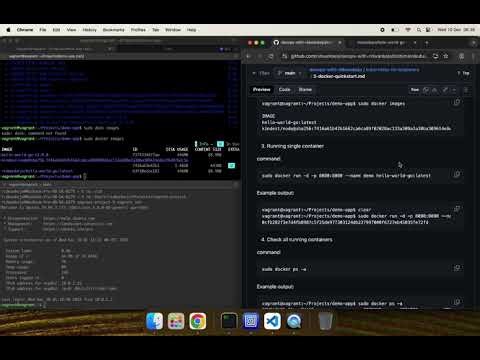Image resolution: width=480 pixels, height=360 pixels.
Task: Click the terminal window title bar
Action: (120, 41)
